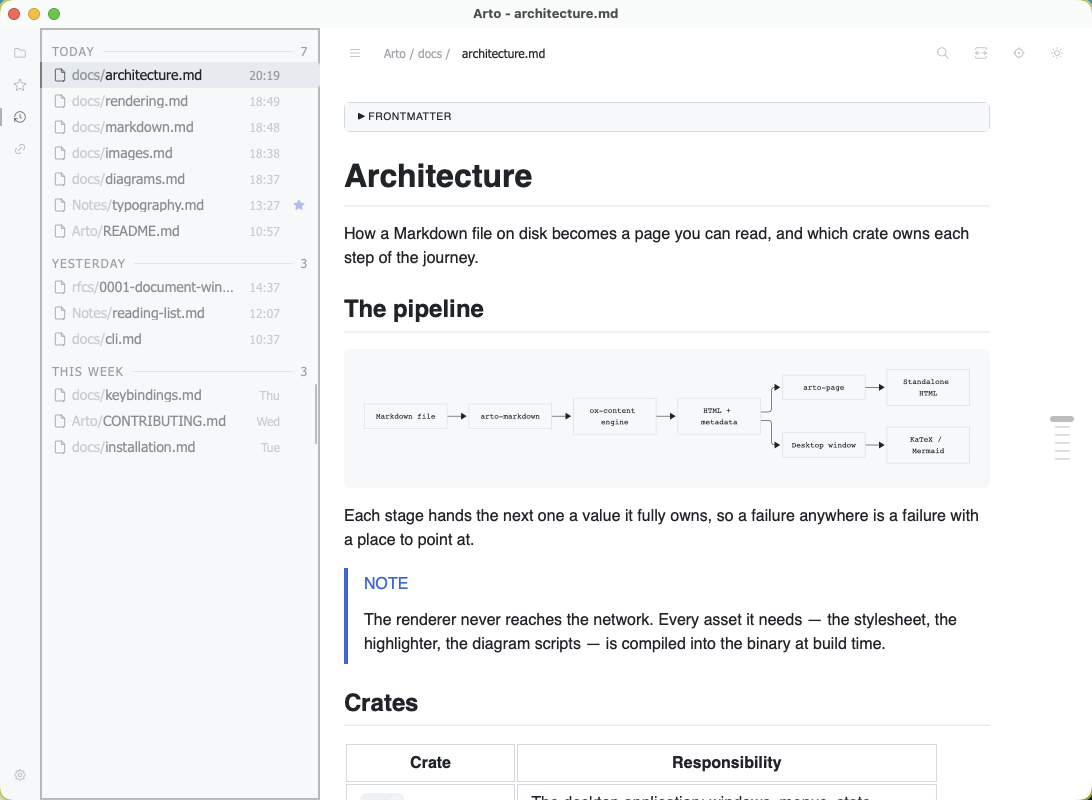This screenshot has width=1092, height=800.
Task: Click the outline marker bars at the right edge
Action: coord(1062,439)
